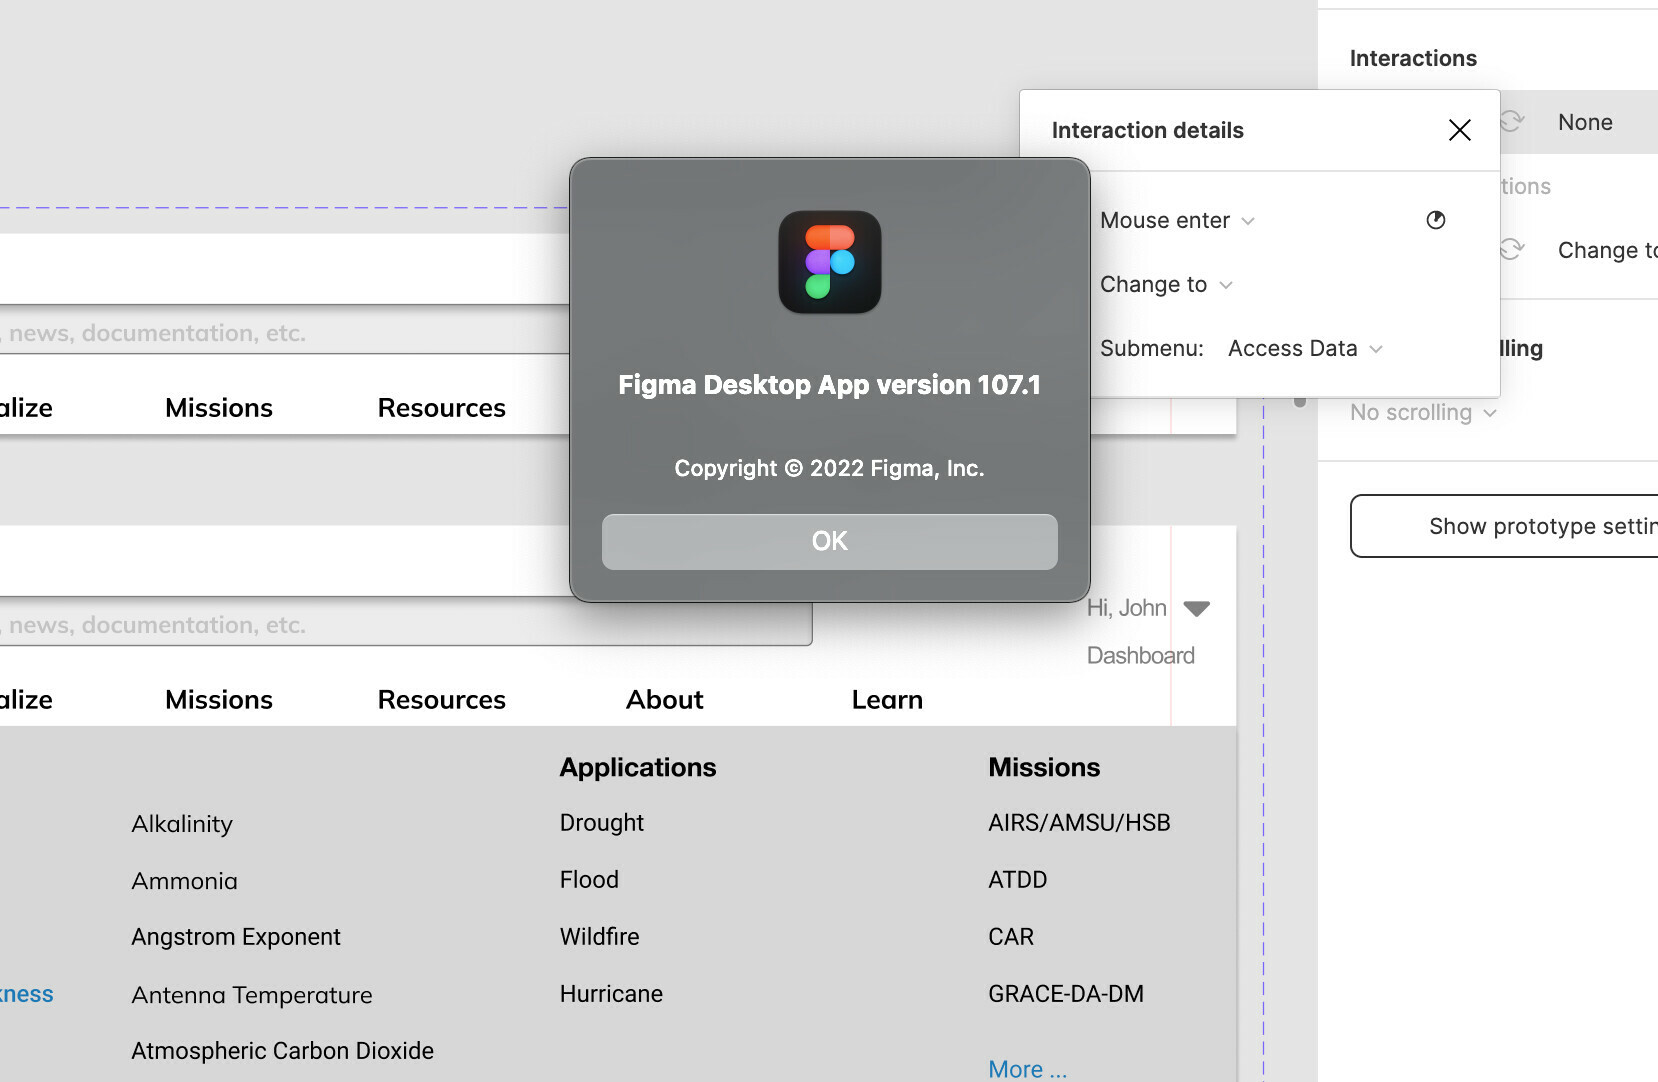Click the Drought entry
The width and height of the screenshot is (1658, 1082).
[x=602, y=823]
